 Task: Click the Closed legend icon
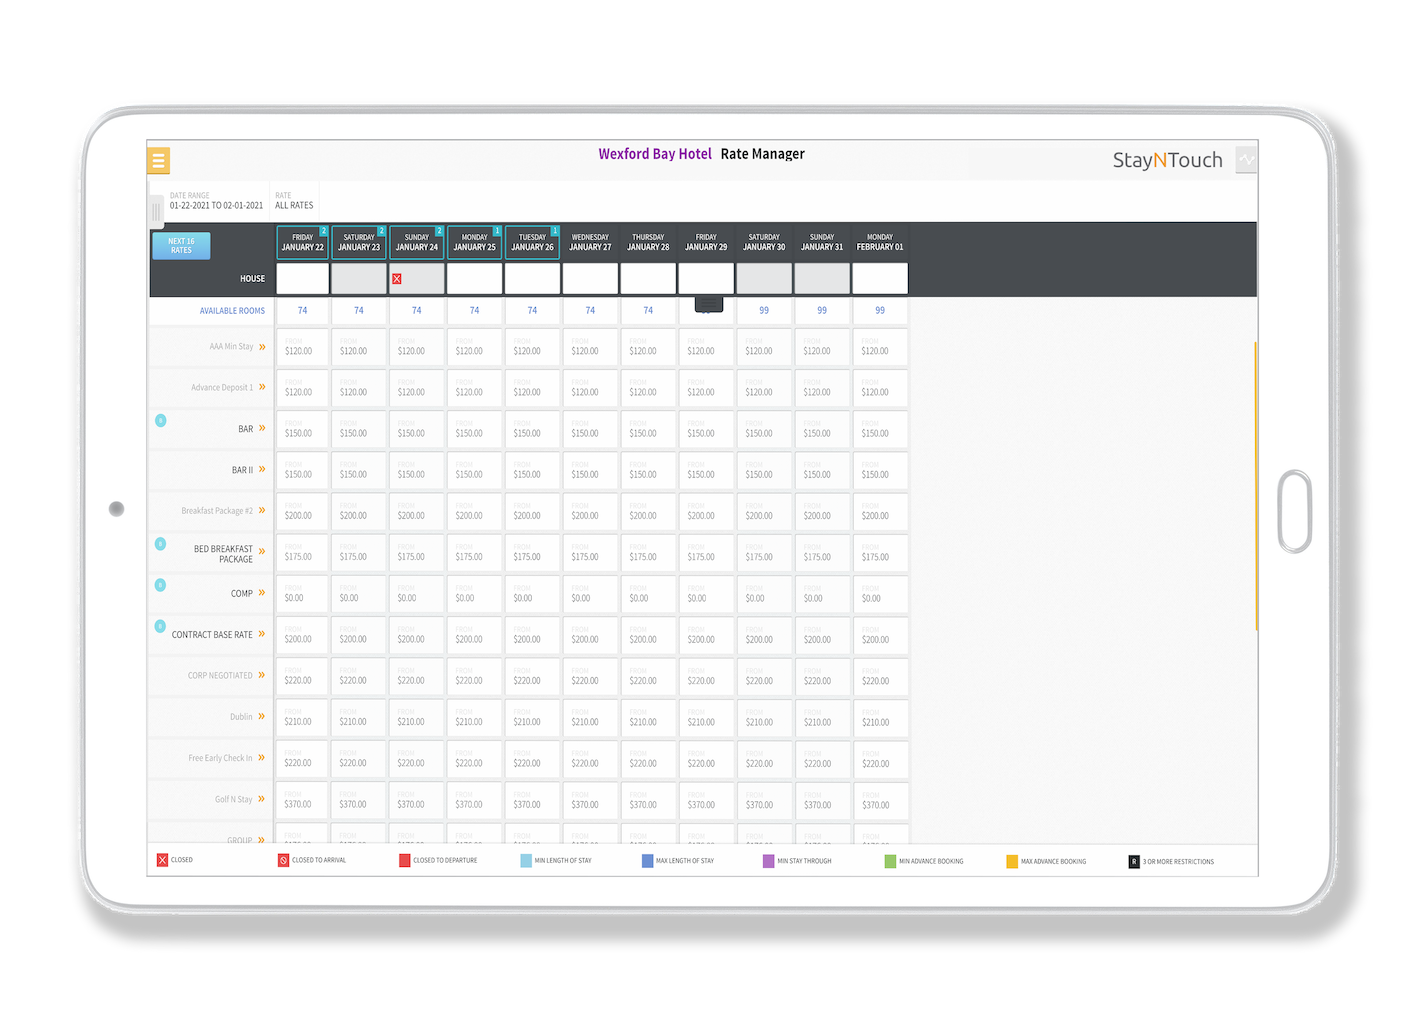162,860
